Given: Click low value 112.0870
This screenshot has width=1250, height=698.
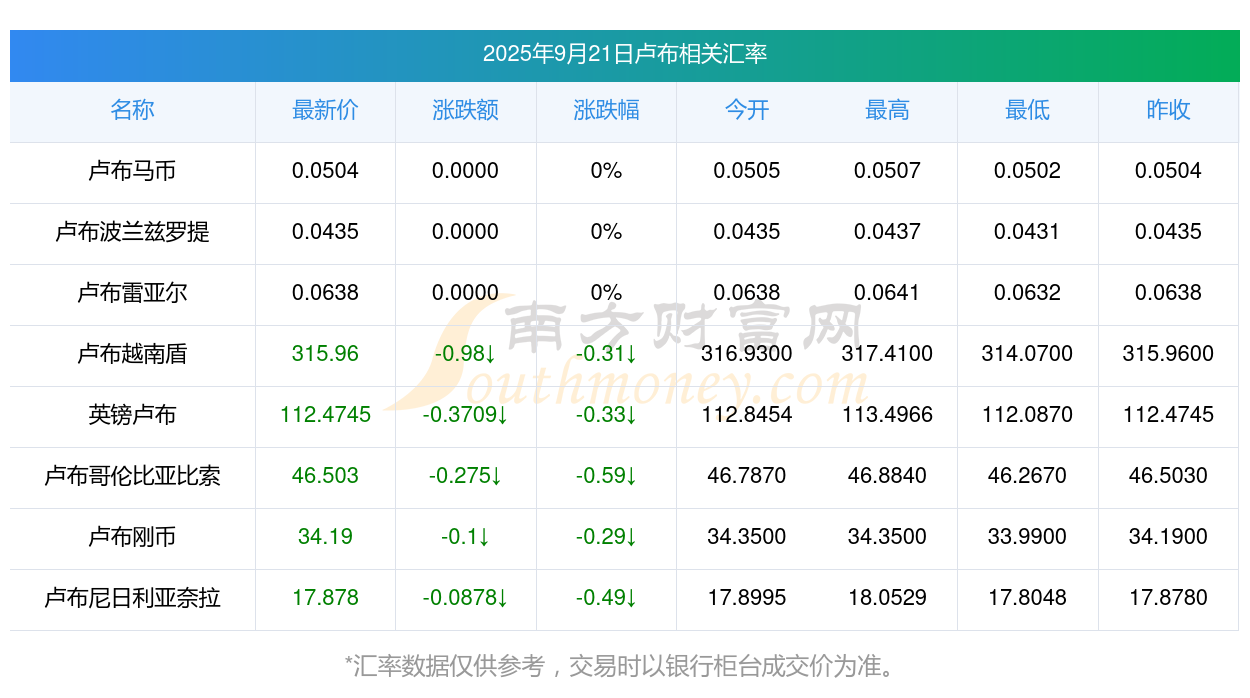Looking at the screenshot, I should pyautogui.click(x=1028, y=415).
